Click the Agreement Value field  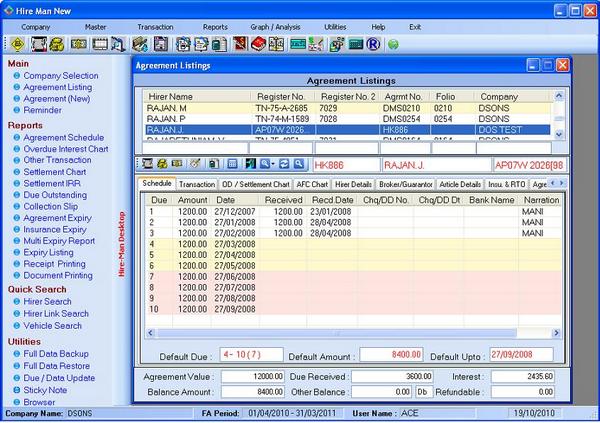253,377
